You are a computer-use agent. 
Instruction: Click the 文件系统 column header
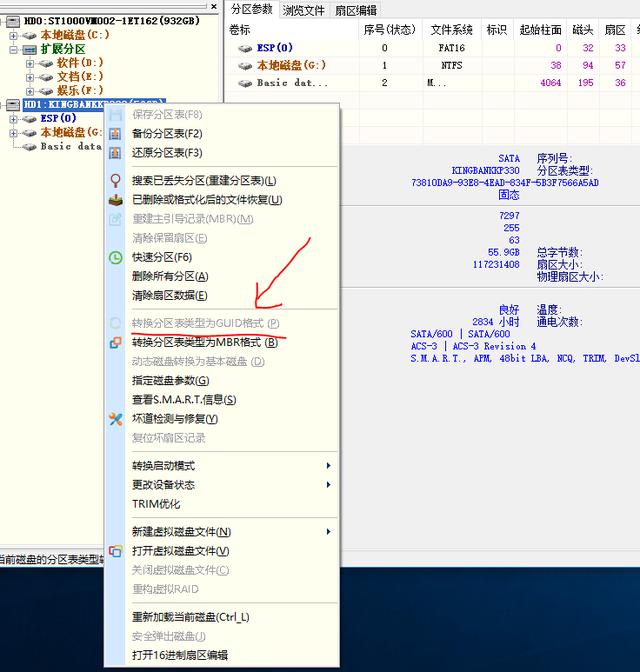click(452, 30)
